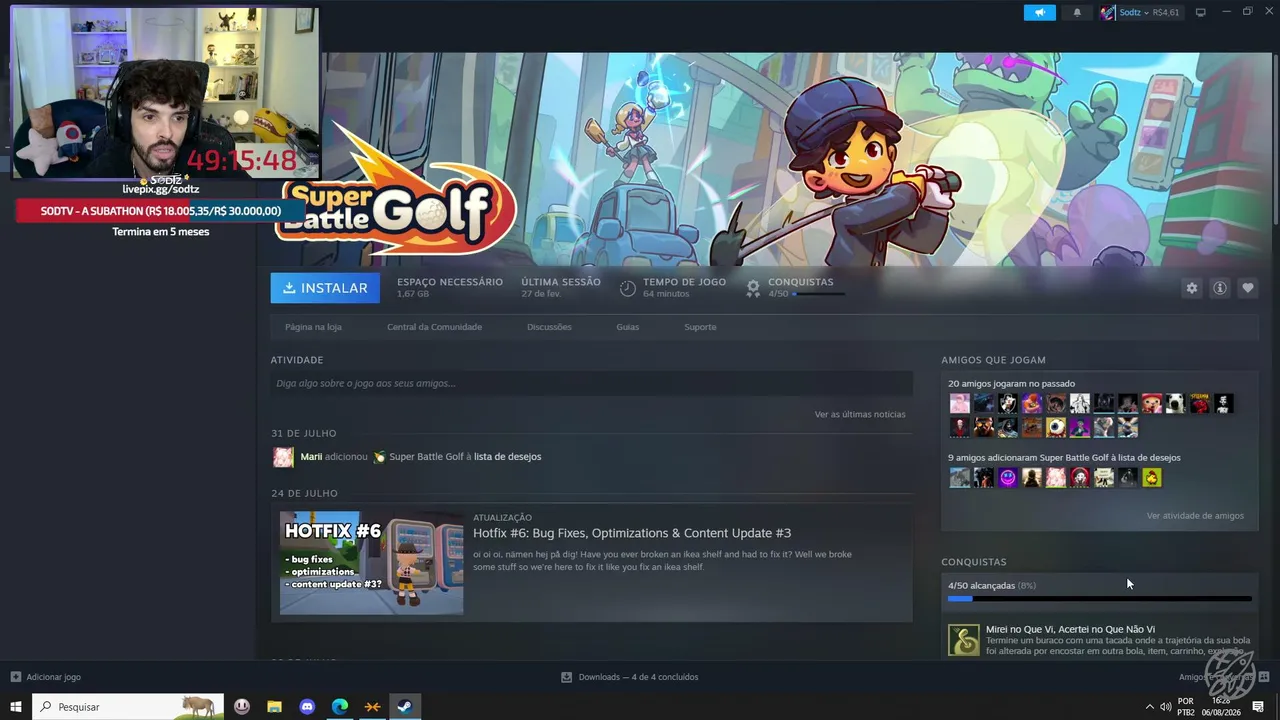Click the clock icon beside Tempo de Jogo
Viewport: 1280px width, 720px height.
click(627, 288)
